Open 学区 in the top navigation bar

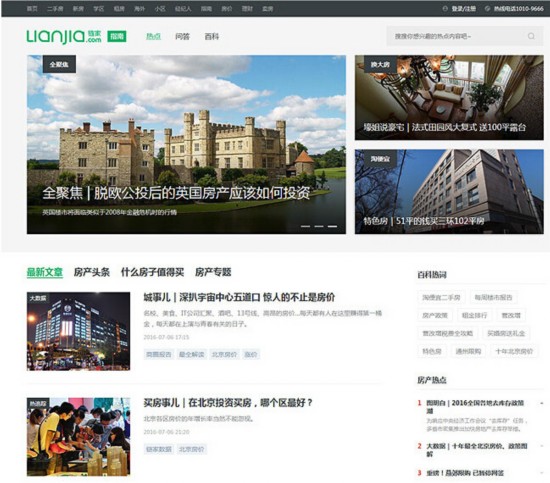click(x=99, y=8)
